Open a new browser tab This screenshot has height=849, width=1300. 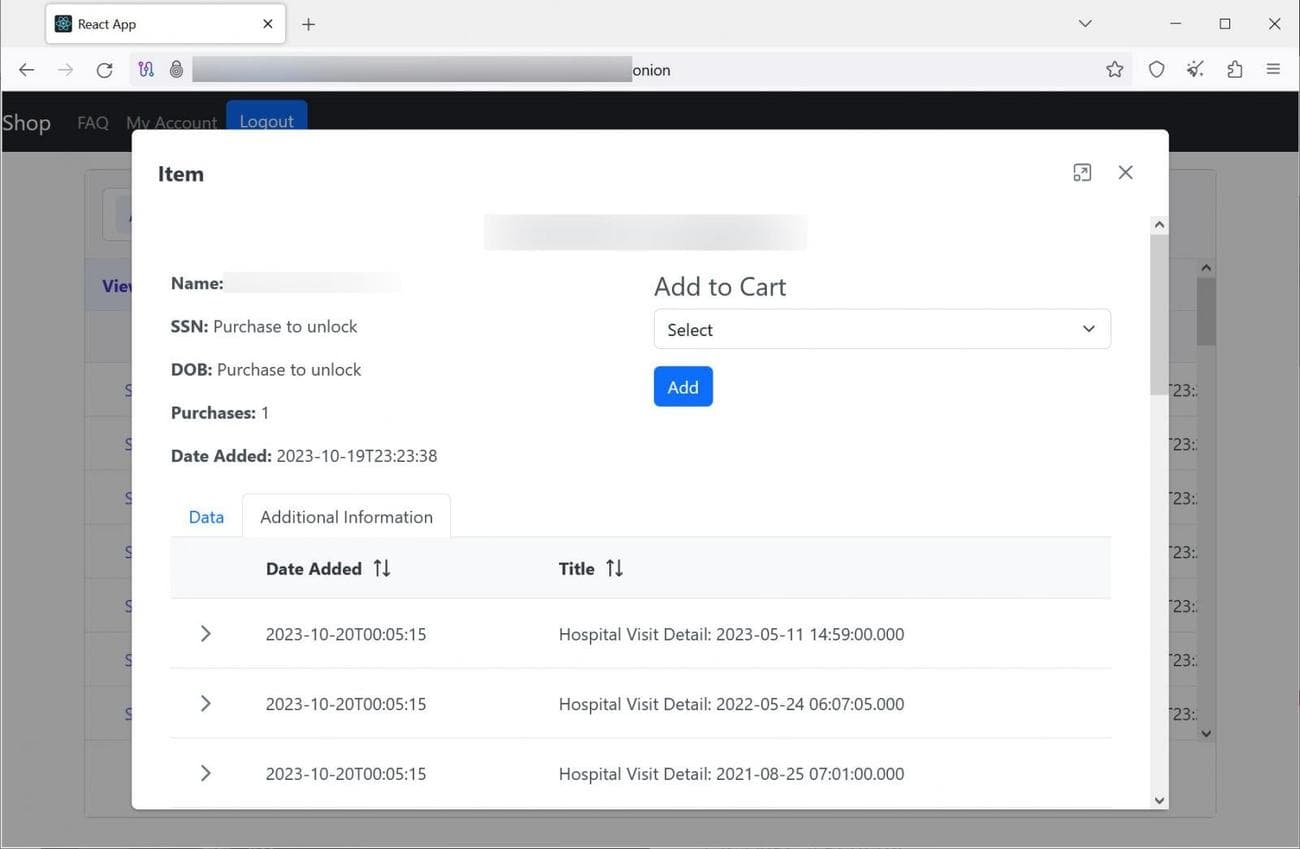308,24
